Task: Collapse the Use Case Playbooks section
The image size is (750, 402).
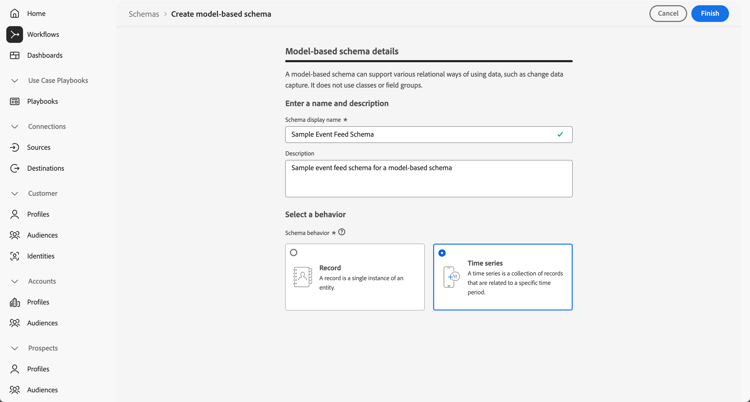Action: point(15,81)
